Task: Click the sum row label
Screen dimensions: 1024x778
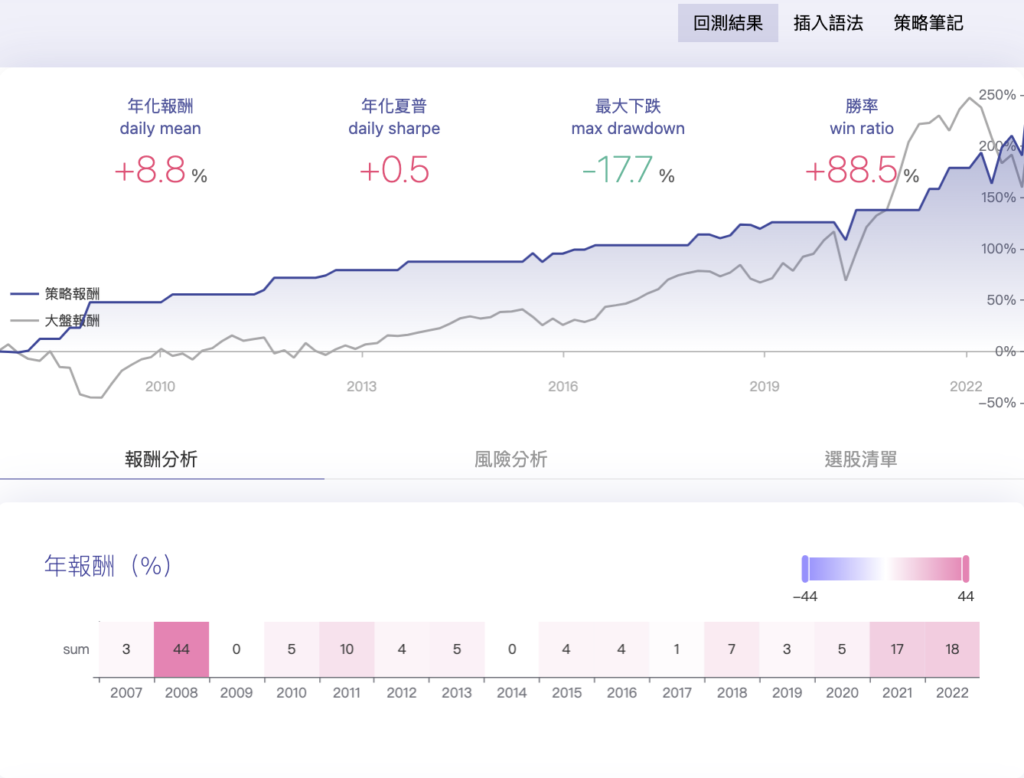Action: tap(76, 649)
